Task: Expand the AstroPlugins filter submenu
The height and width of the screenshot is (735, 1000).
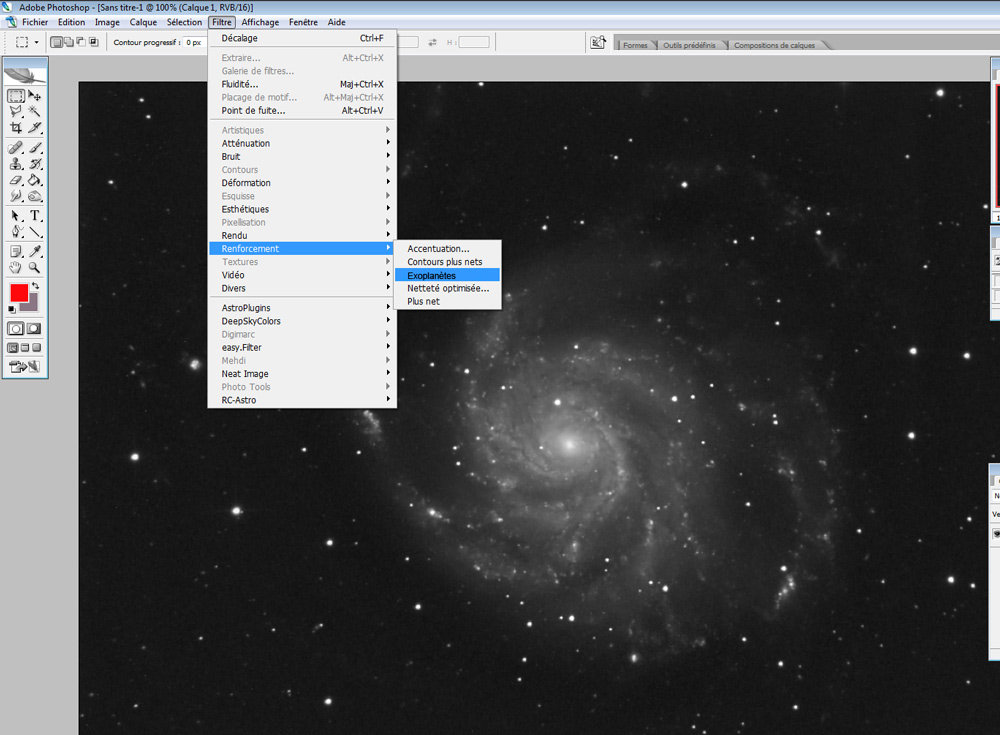Action: click(x=303, y=308)
